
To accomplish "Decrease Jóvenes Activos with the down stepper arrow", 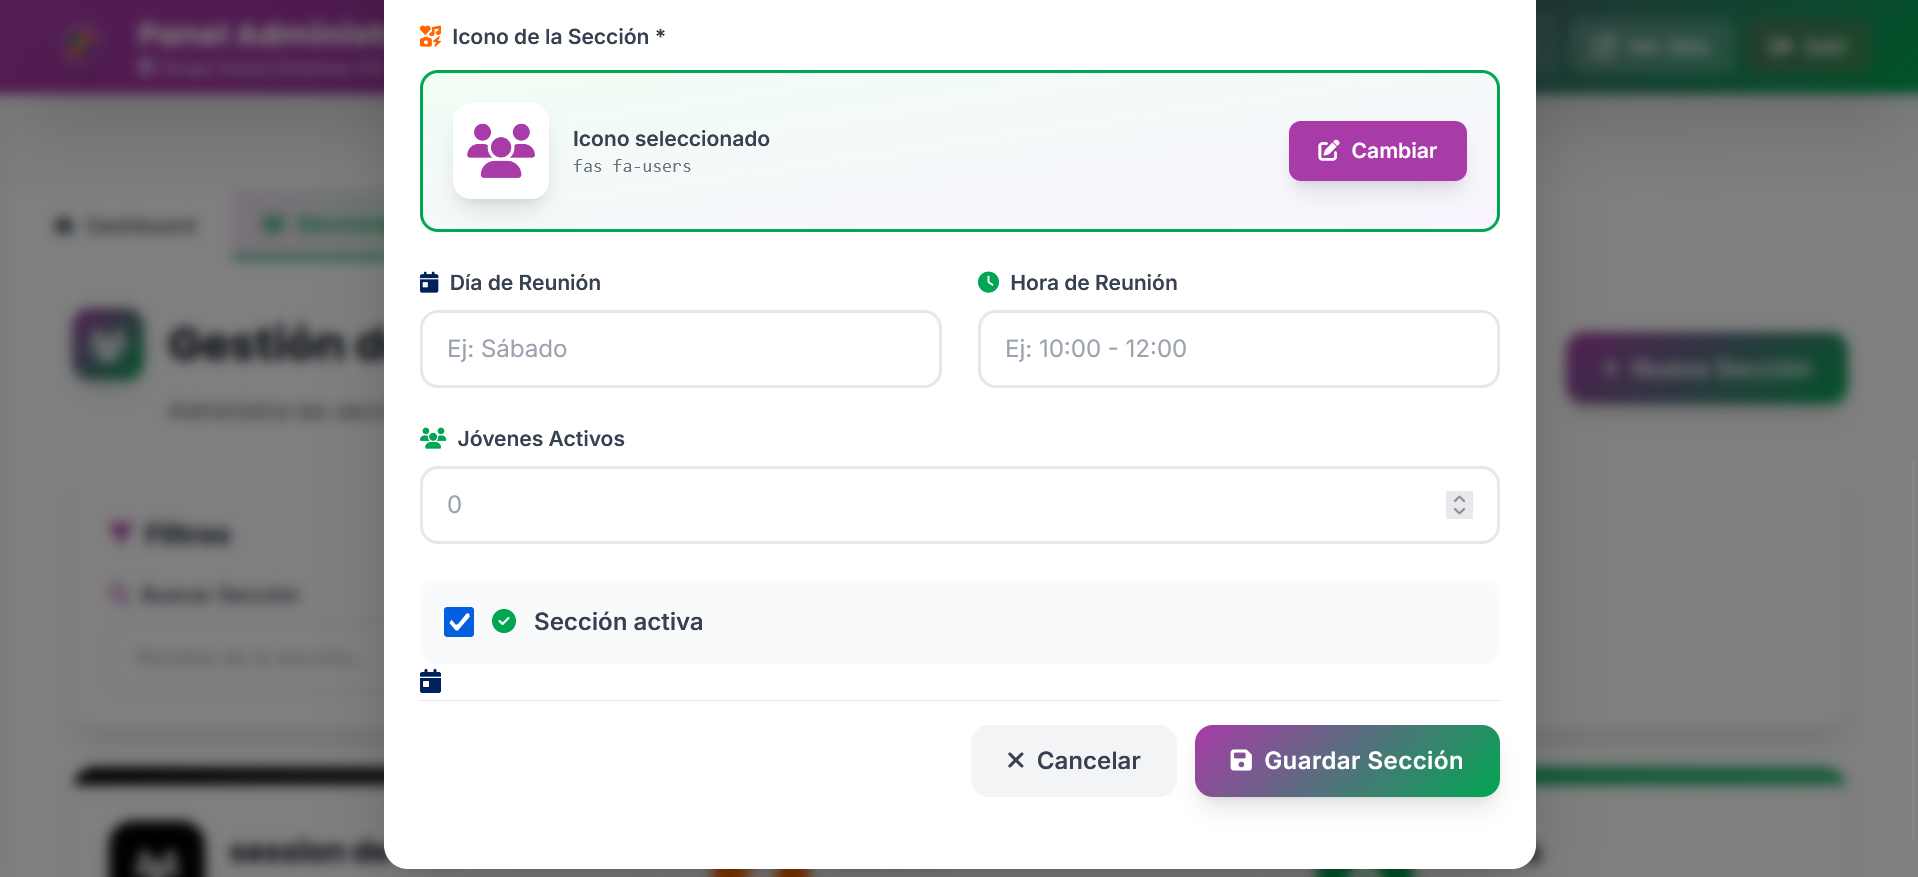I will point(1459,511).
